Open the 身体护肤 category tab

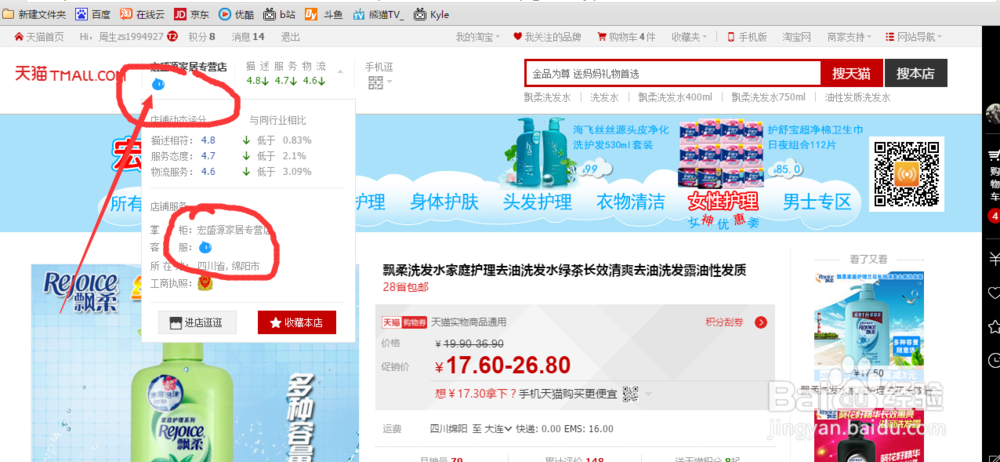point(444,202)
